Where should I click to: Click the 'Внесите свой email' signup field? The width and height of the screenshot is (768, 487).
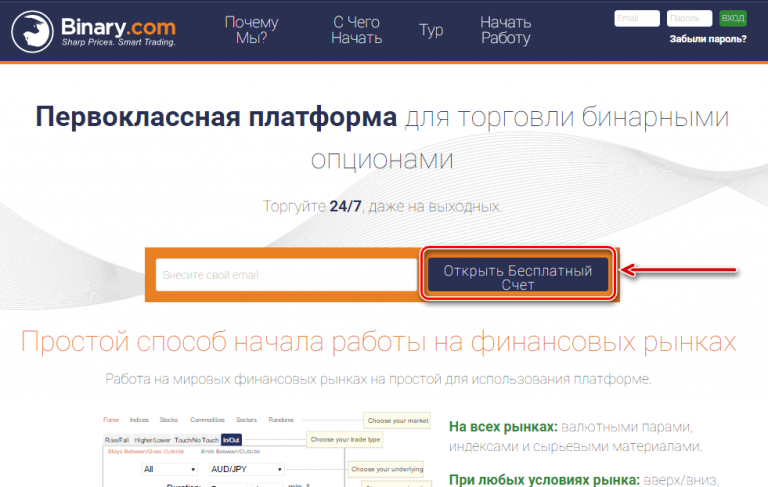pos(287,275)
